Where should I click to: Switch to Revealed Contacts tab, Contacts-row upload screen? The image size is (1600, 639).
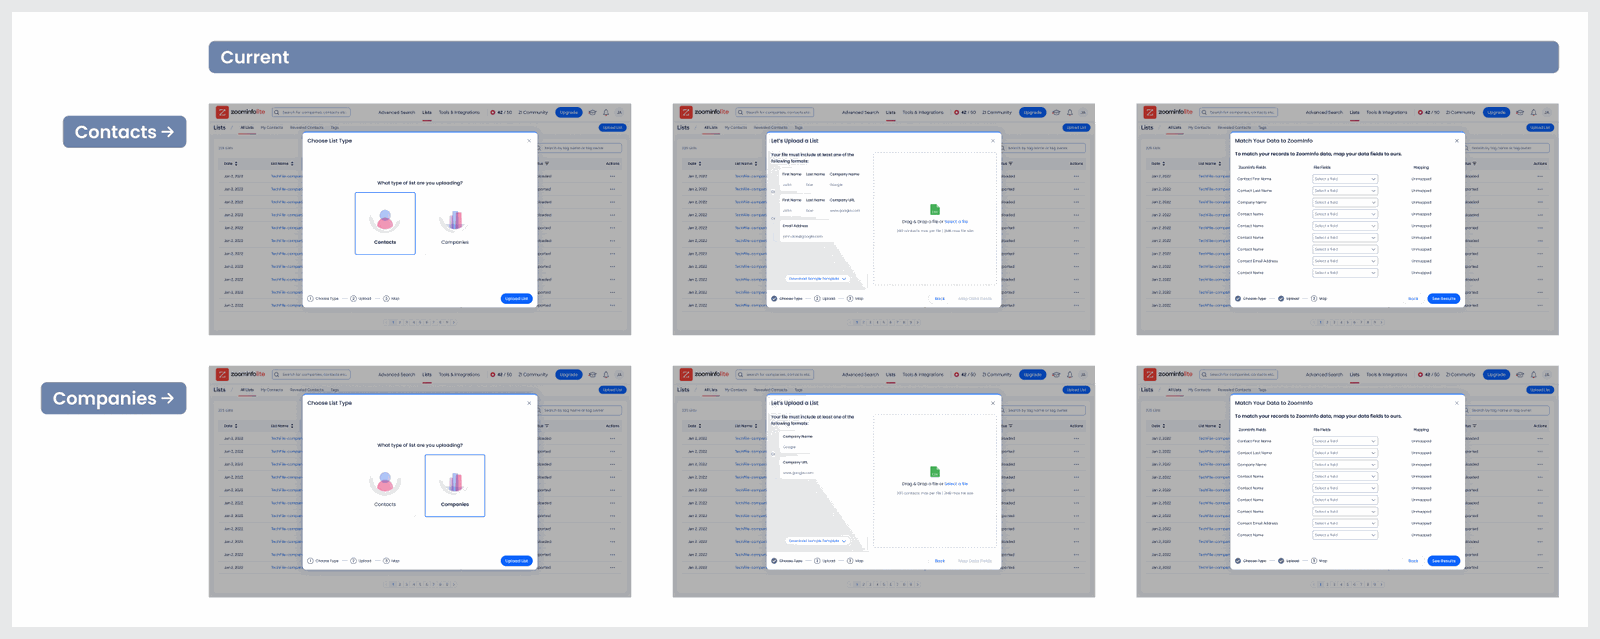pyautogui.click(x=771, y=127)
